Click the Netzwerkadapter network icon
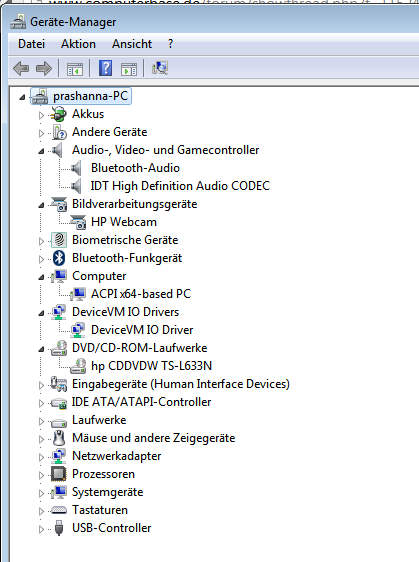 [x=59, y=456]
